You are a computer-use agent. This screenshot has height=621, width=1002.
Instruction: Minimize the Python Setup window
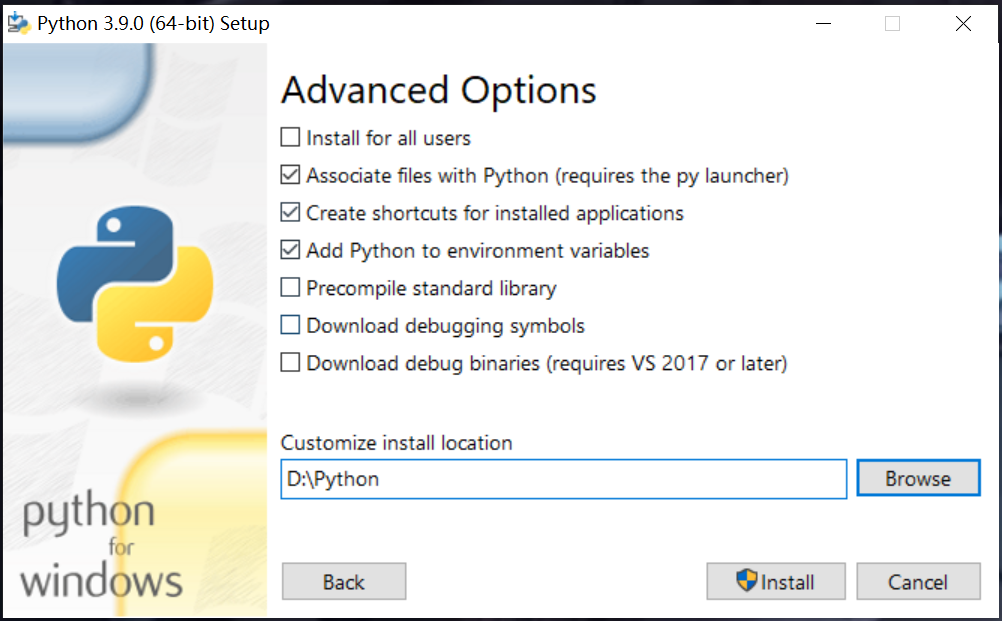click(823, 24)
